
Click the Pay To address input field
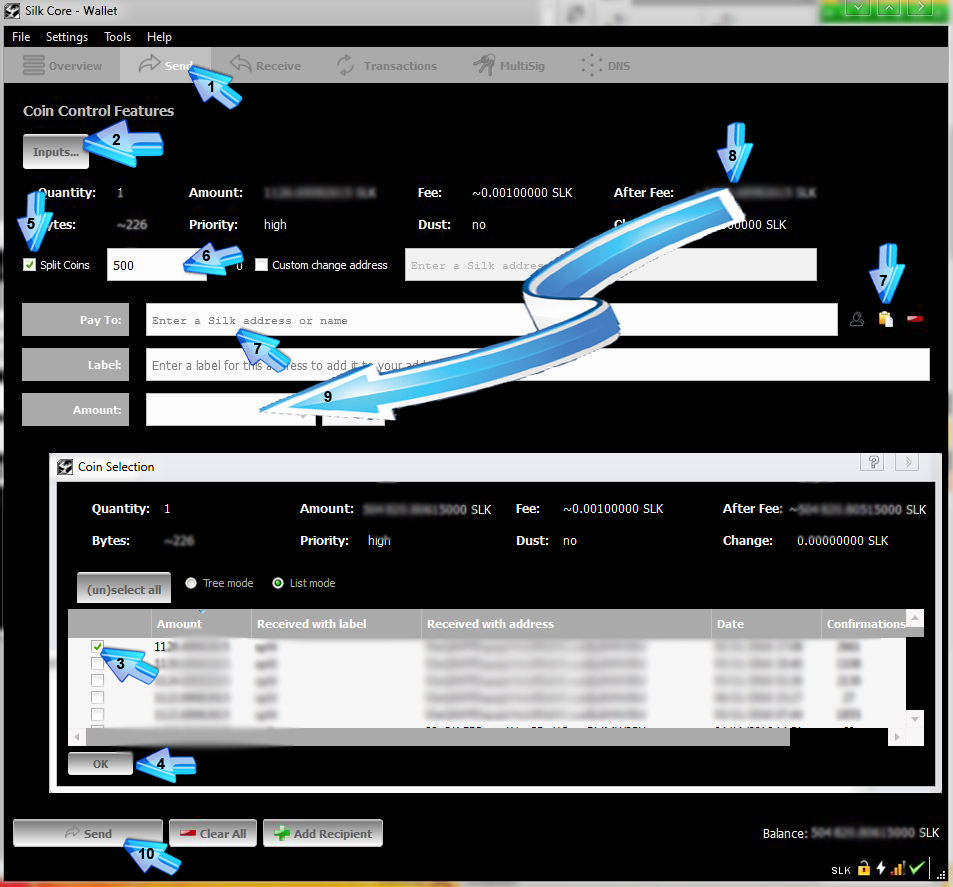491,319
